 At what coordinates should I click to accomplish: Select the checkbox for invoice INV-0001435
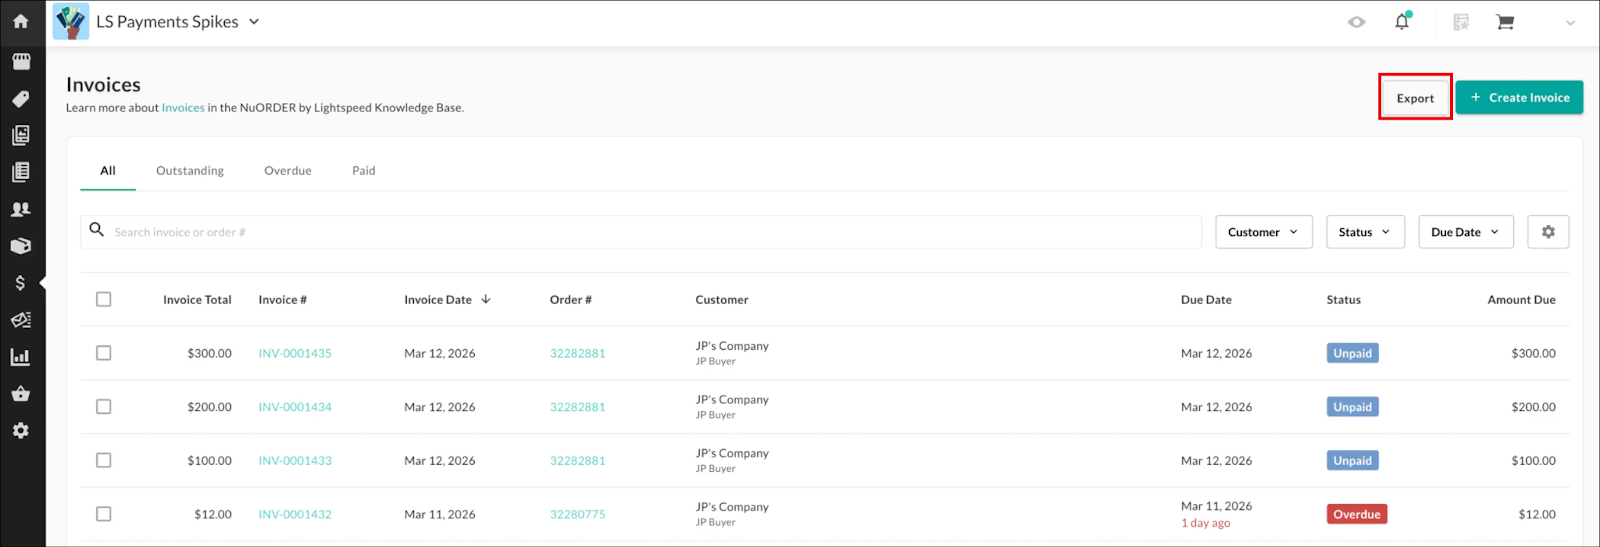tap(104, 353)
